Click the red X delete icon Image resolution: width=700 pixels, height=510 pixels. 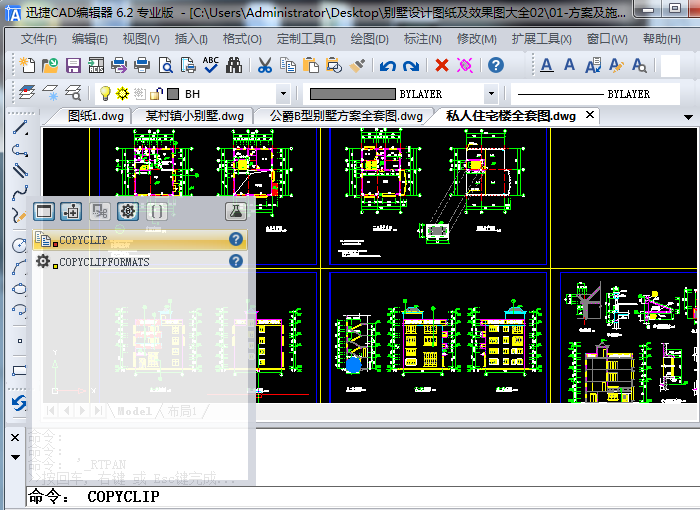coord(442,65)
